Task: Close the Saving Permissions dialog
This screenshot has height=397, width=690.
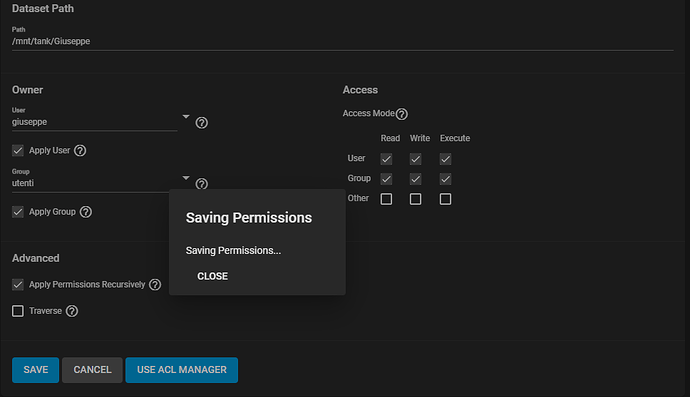Action: (213, 276)
